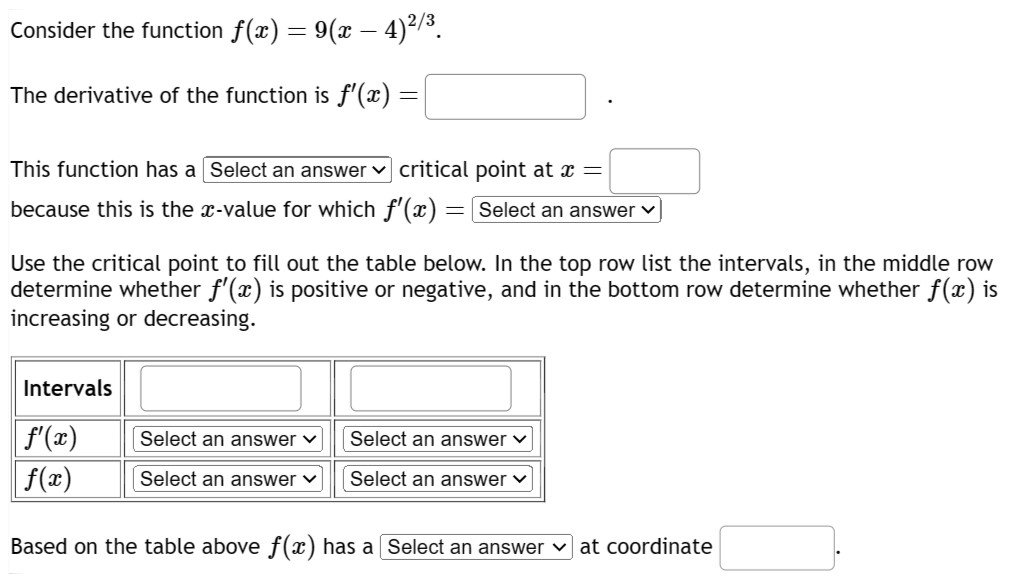Click the instructions paragraph about the critical point
Image resolution: width=1018 pixels, height=583 pixels.
tap(500, 290)
